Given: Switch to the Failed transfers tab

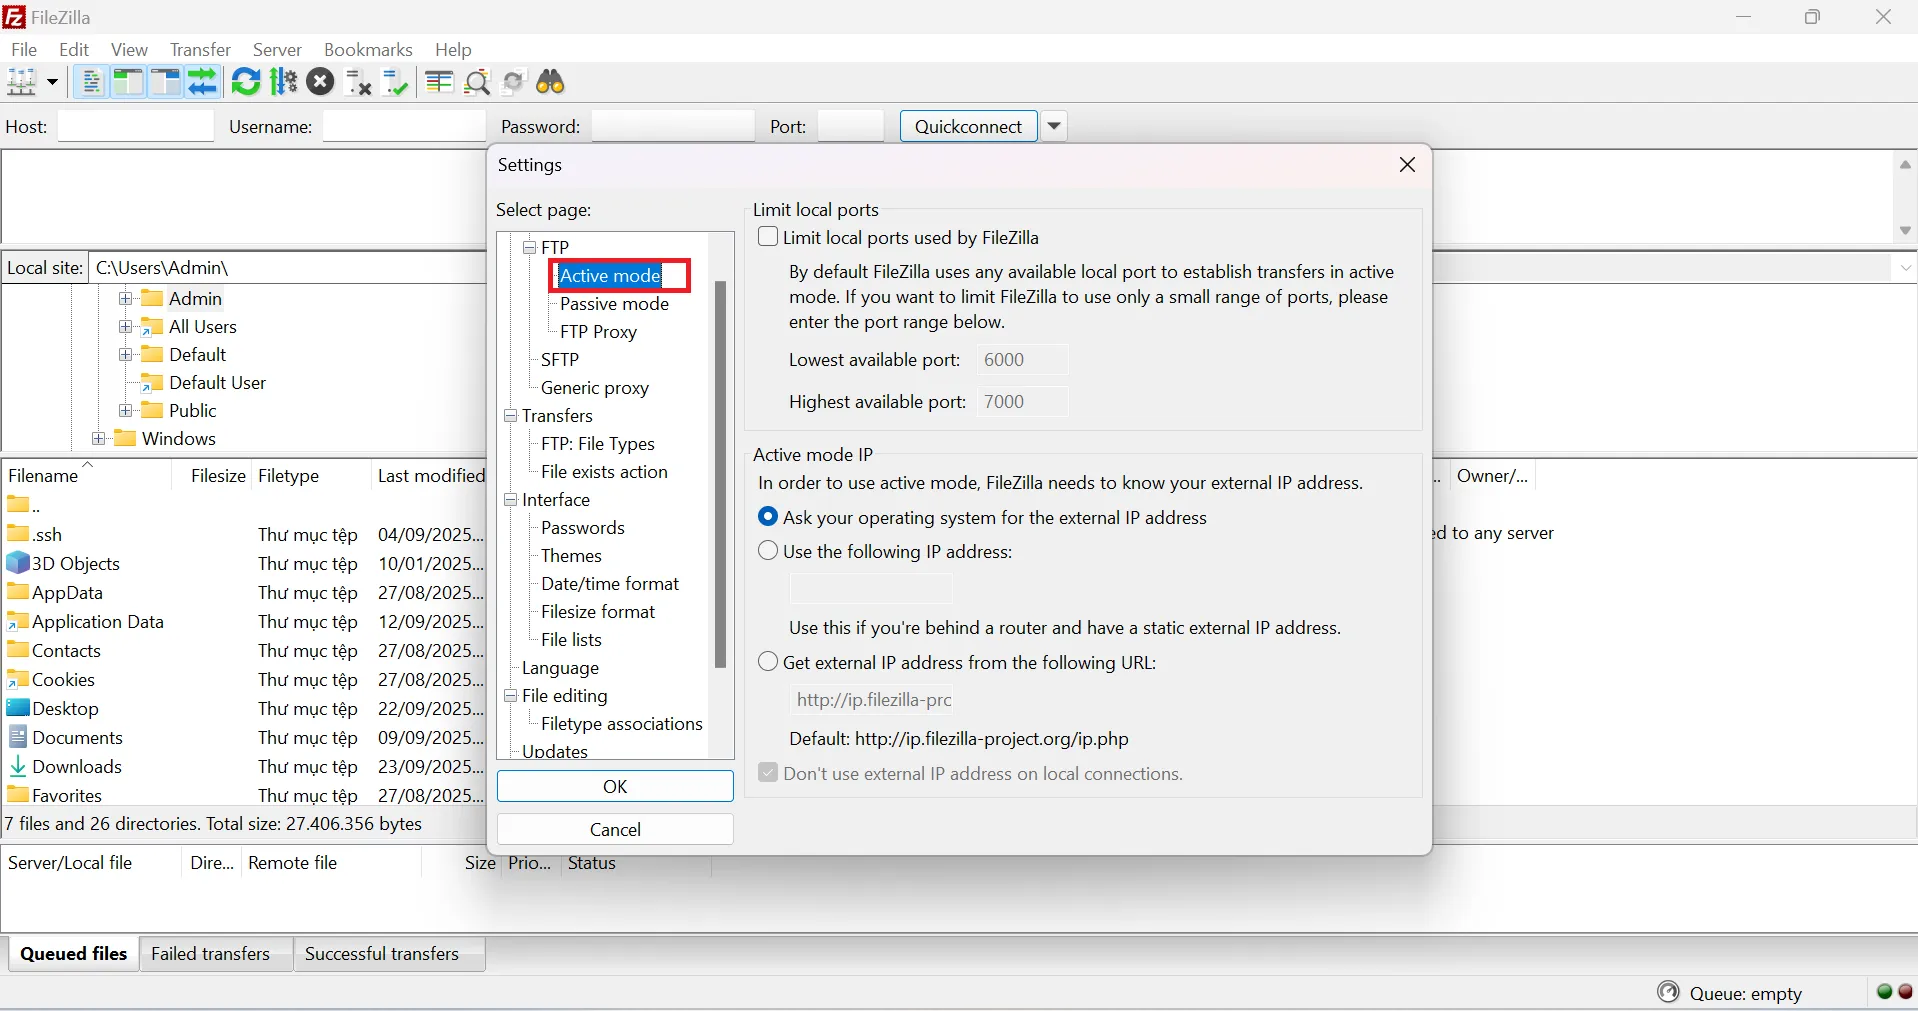Looking at the screenshot, I should (x=210, y=954).
